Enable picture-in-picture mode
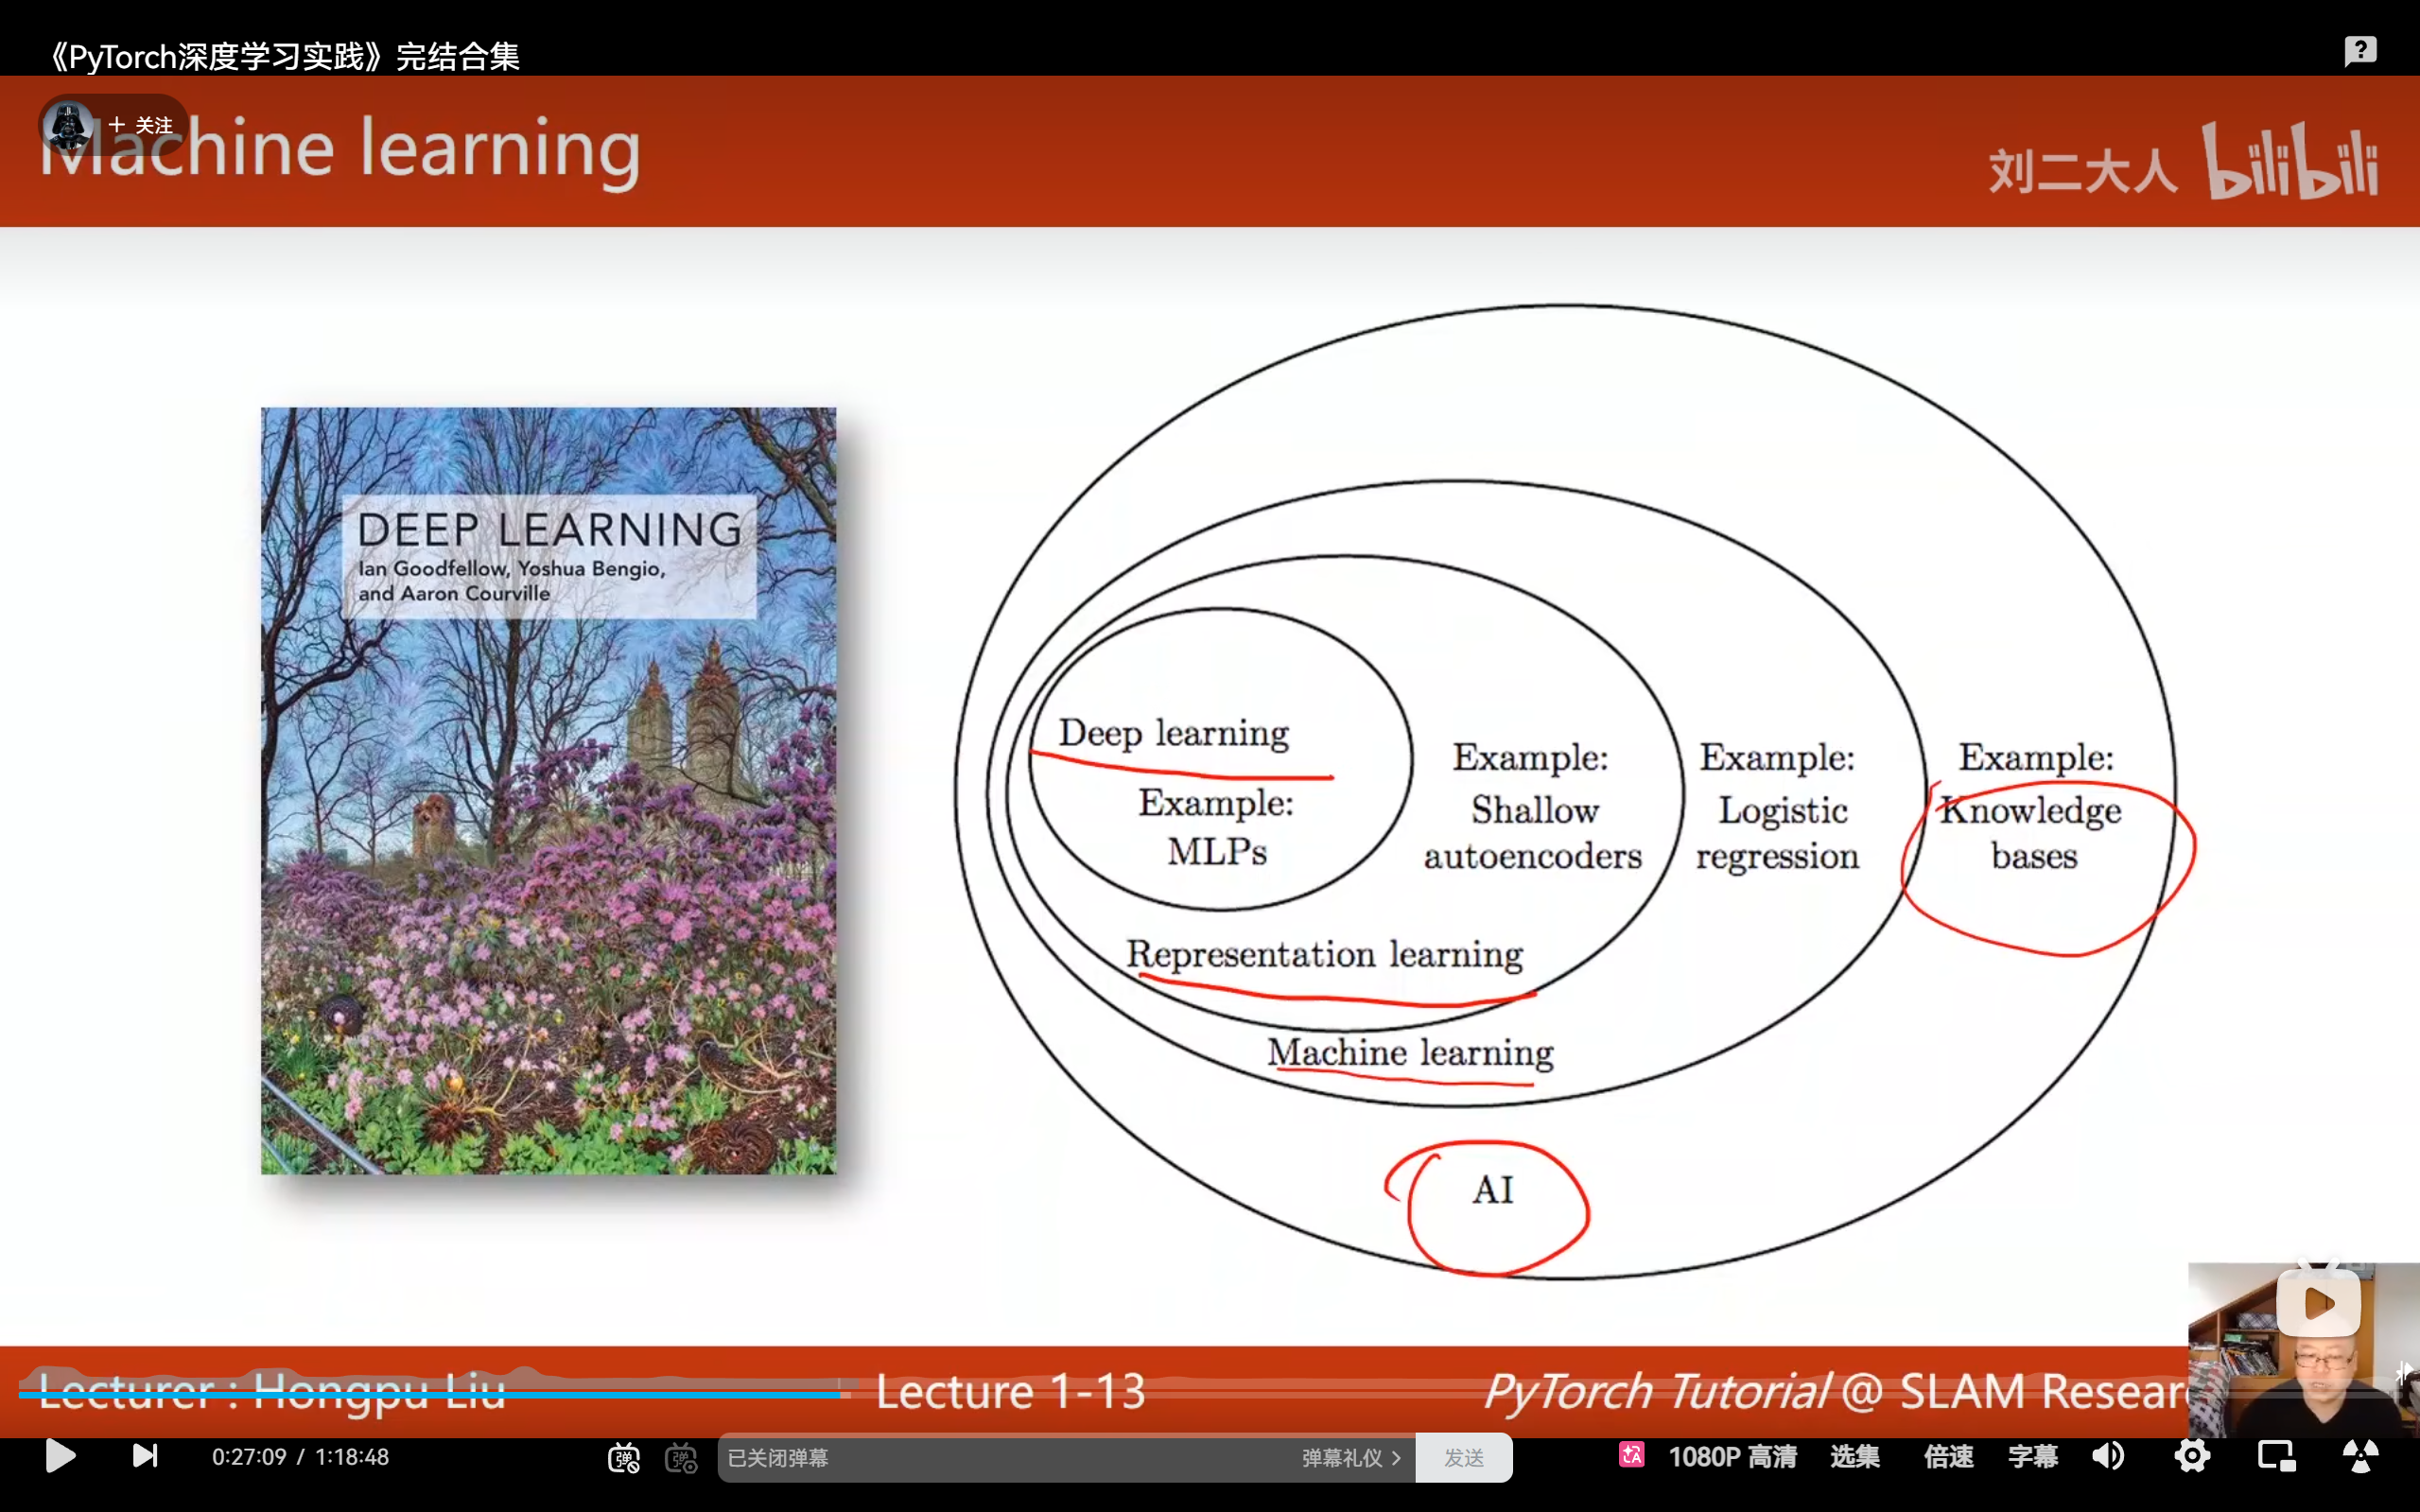Image resolution: width=2420 pixels, height=1512 pixels. point(2276,1457)
